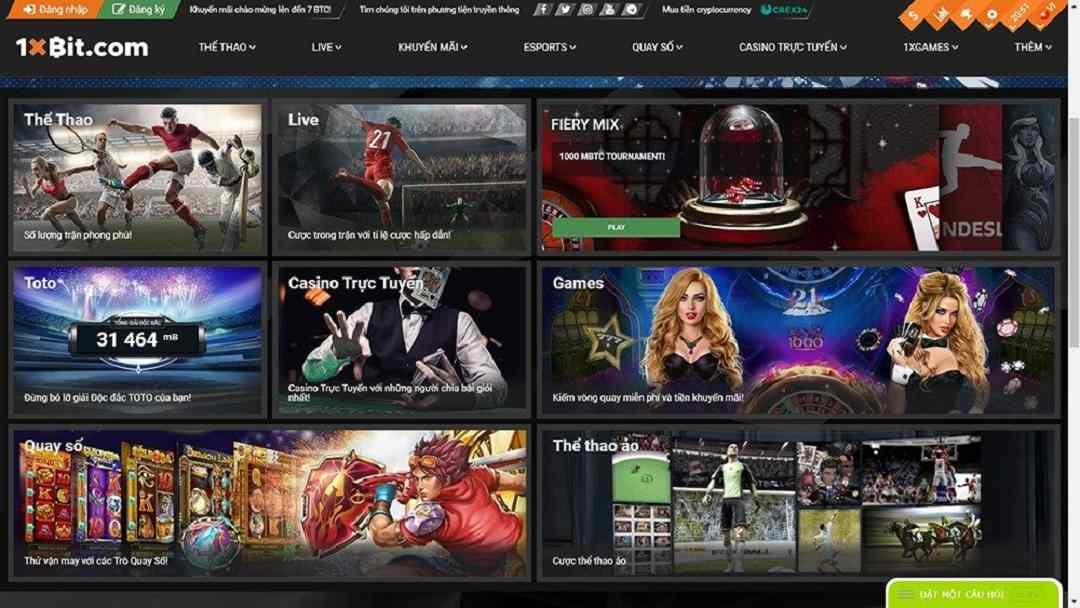Open the Thể Thao sports tile
1080x608 pixels.
pos(138,178)
